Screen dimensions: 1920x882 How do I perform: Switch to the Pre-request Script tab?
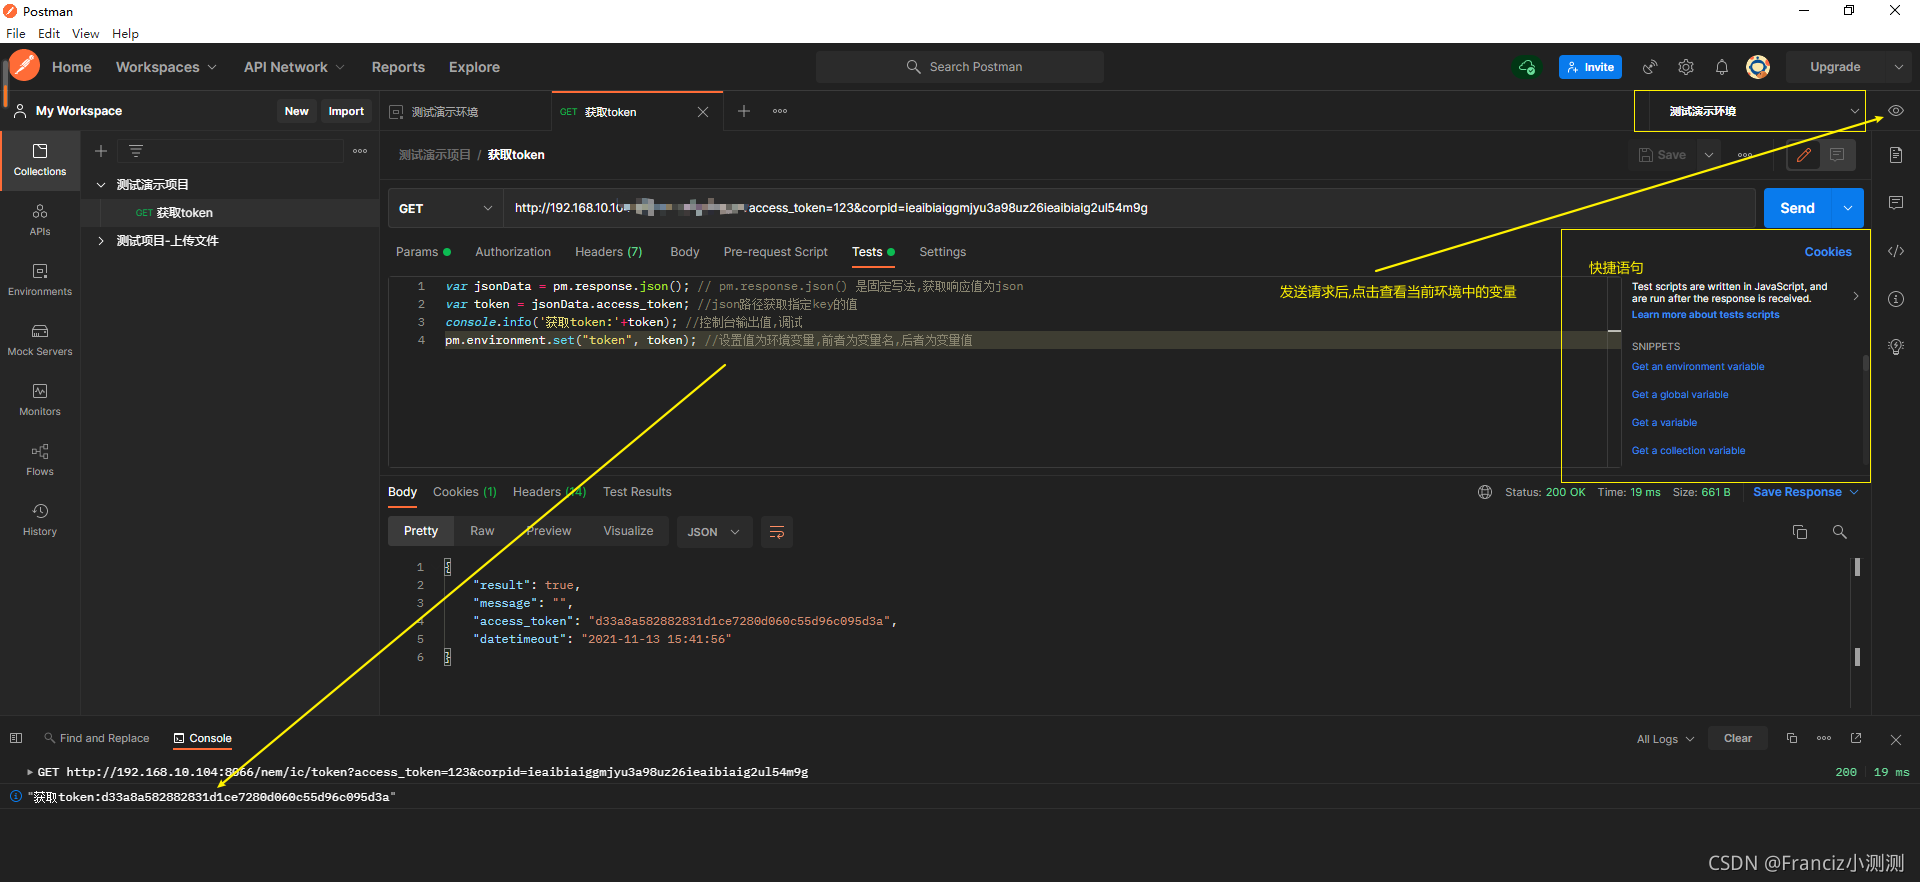[x=776, y=252]
